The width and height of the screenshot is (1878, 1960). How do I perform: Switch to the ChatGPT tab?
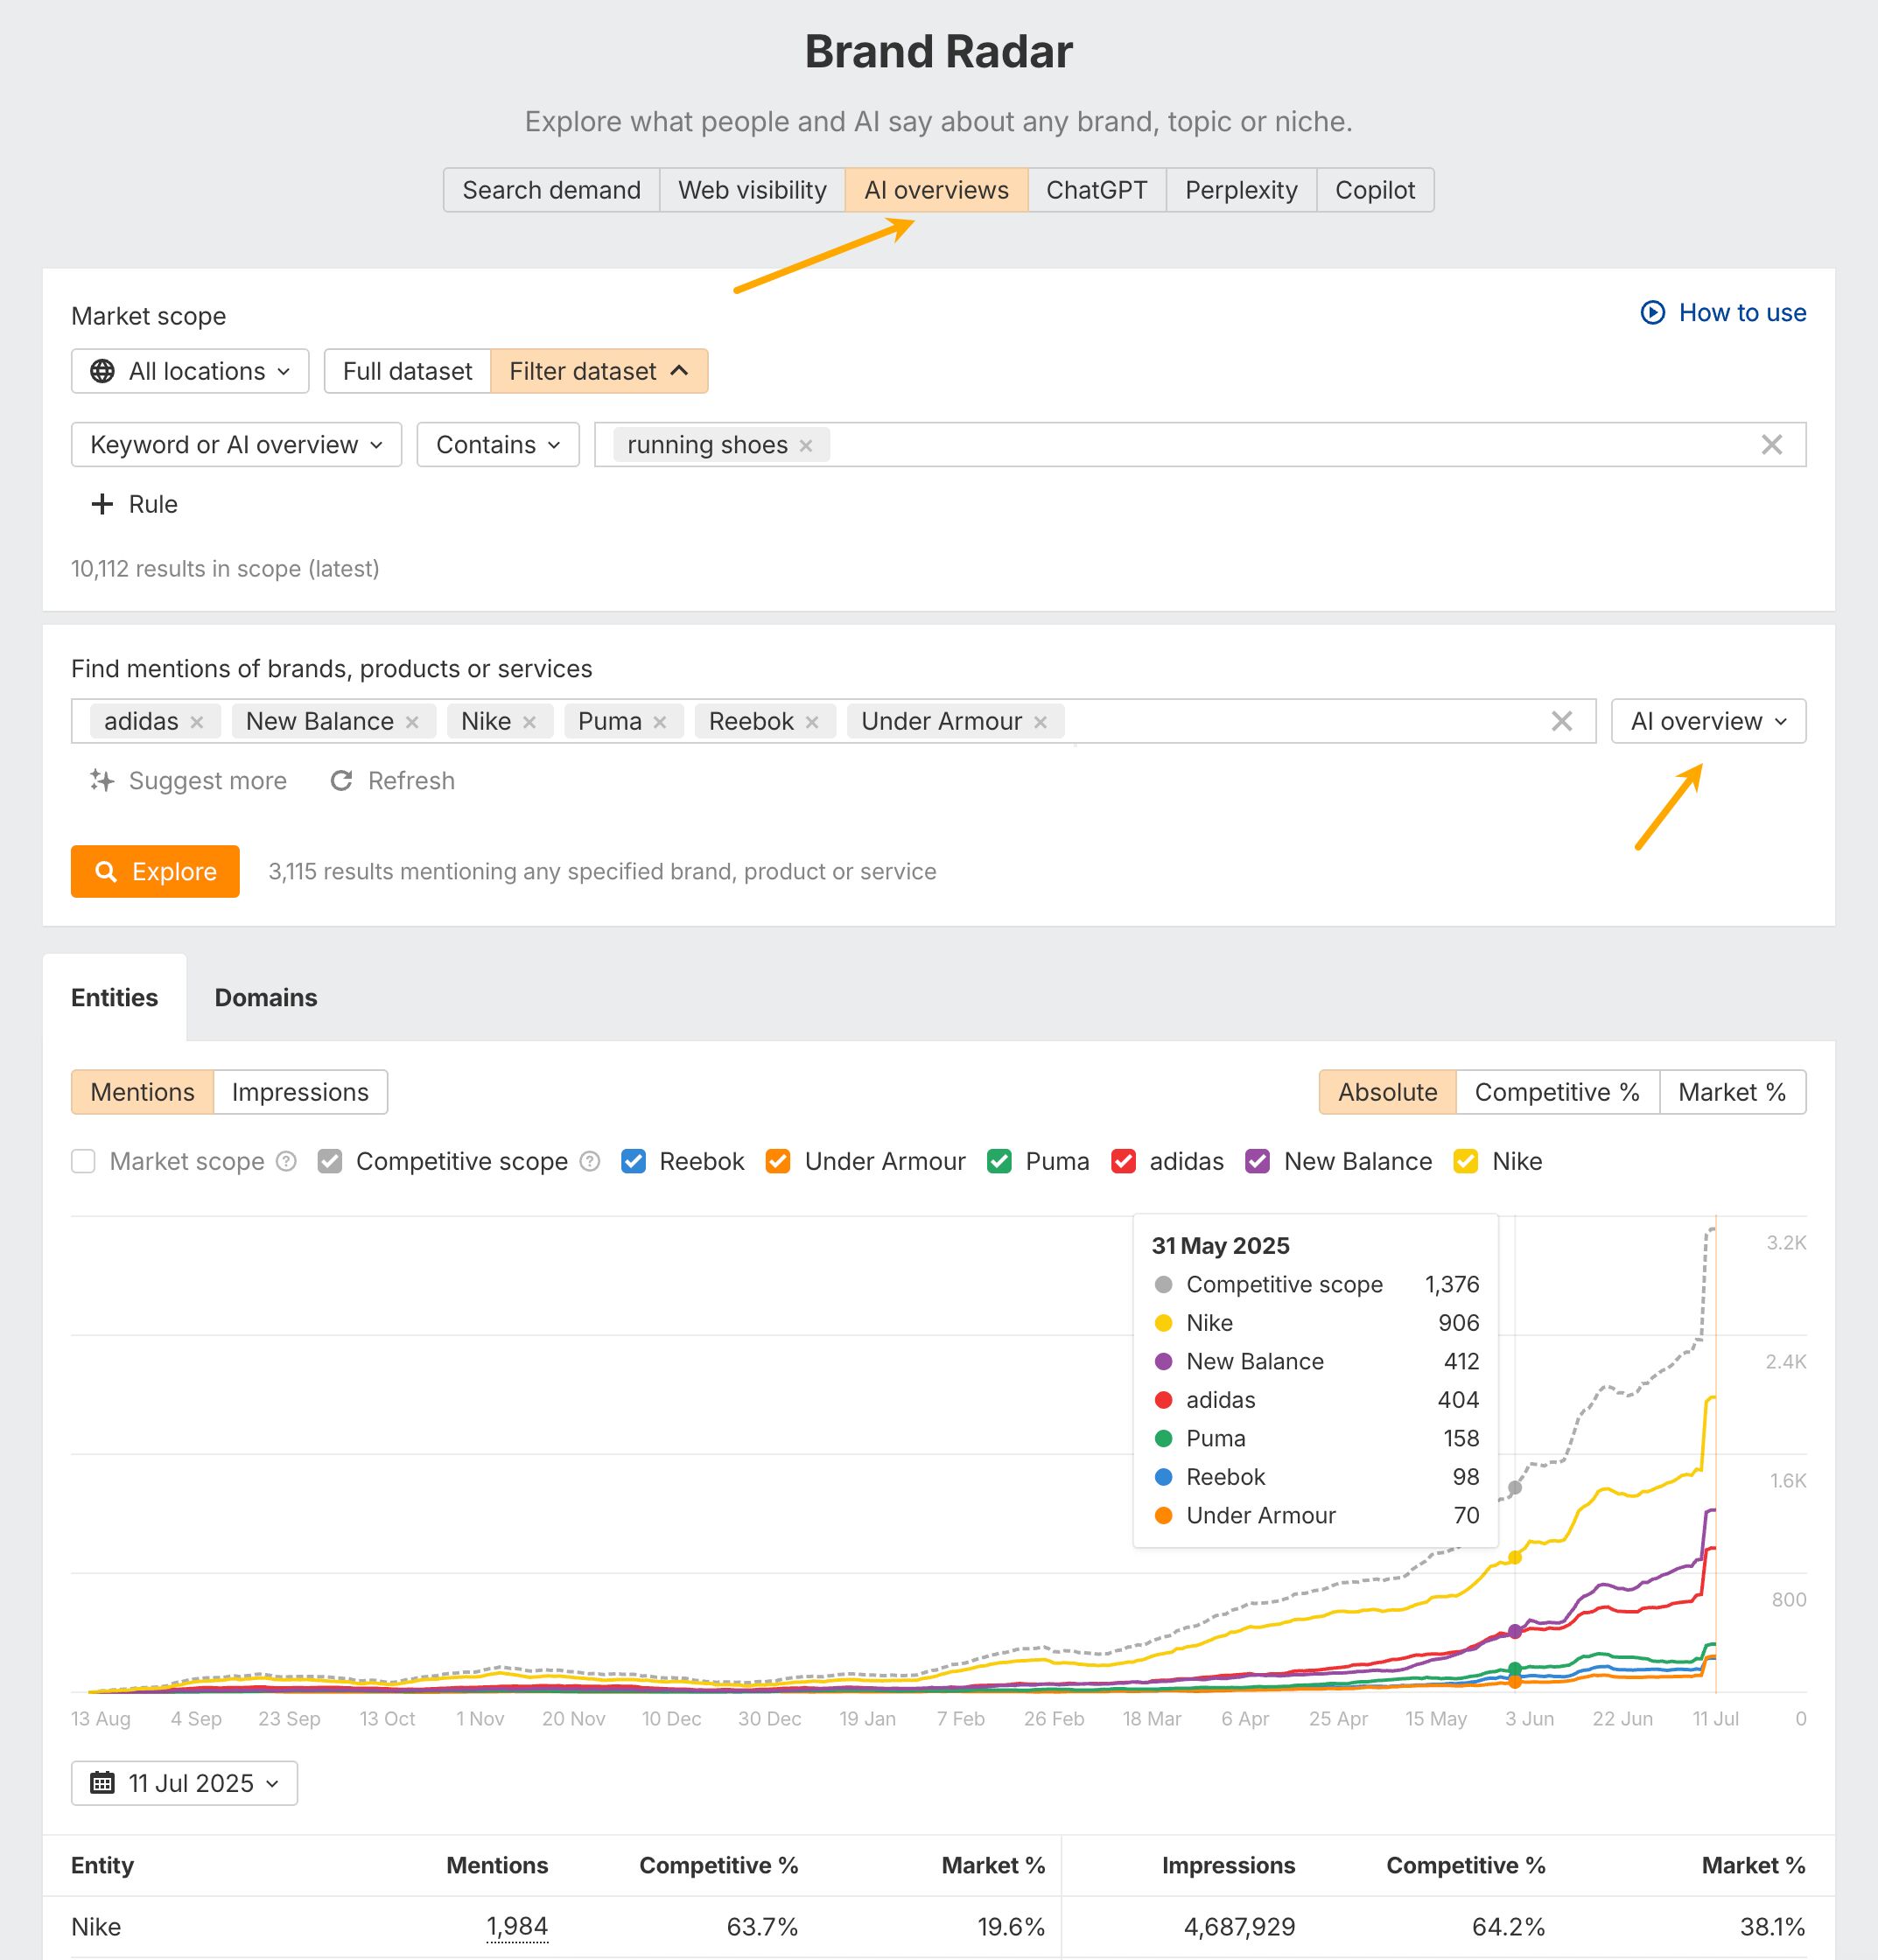[x=1096, y=190]
